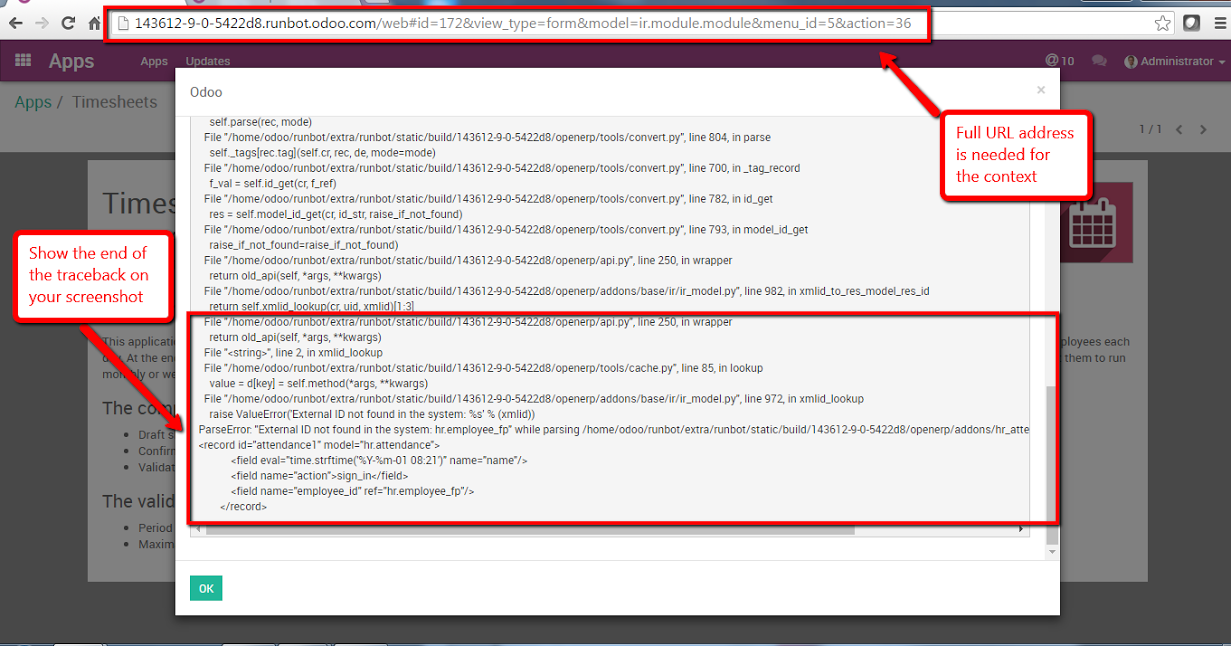
Task: Open the Apps menu item
Action: 154,61
